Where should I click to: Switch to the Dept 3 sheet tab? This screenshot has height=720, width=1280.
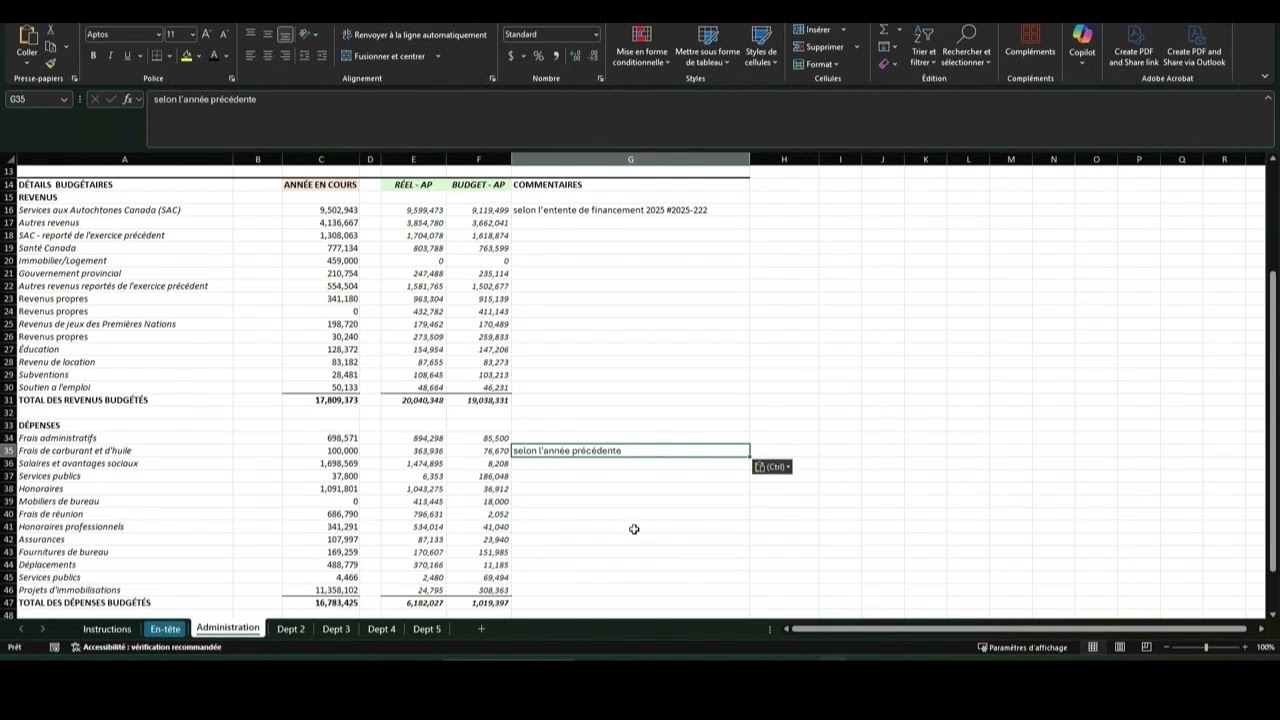point(336,629)
